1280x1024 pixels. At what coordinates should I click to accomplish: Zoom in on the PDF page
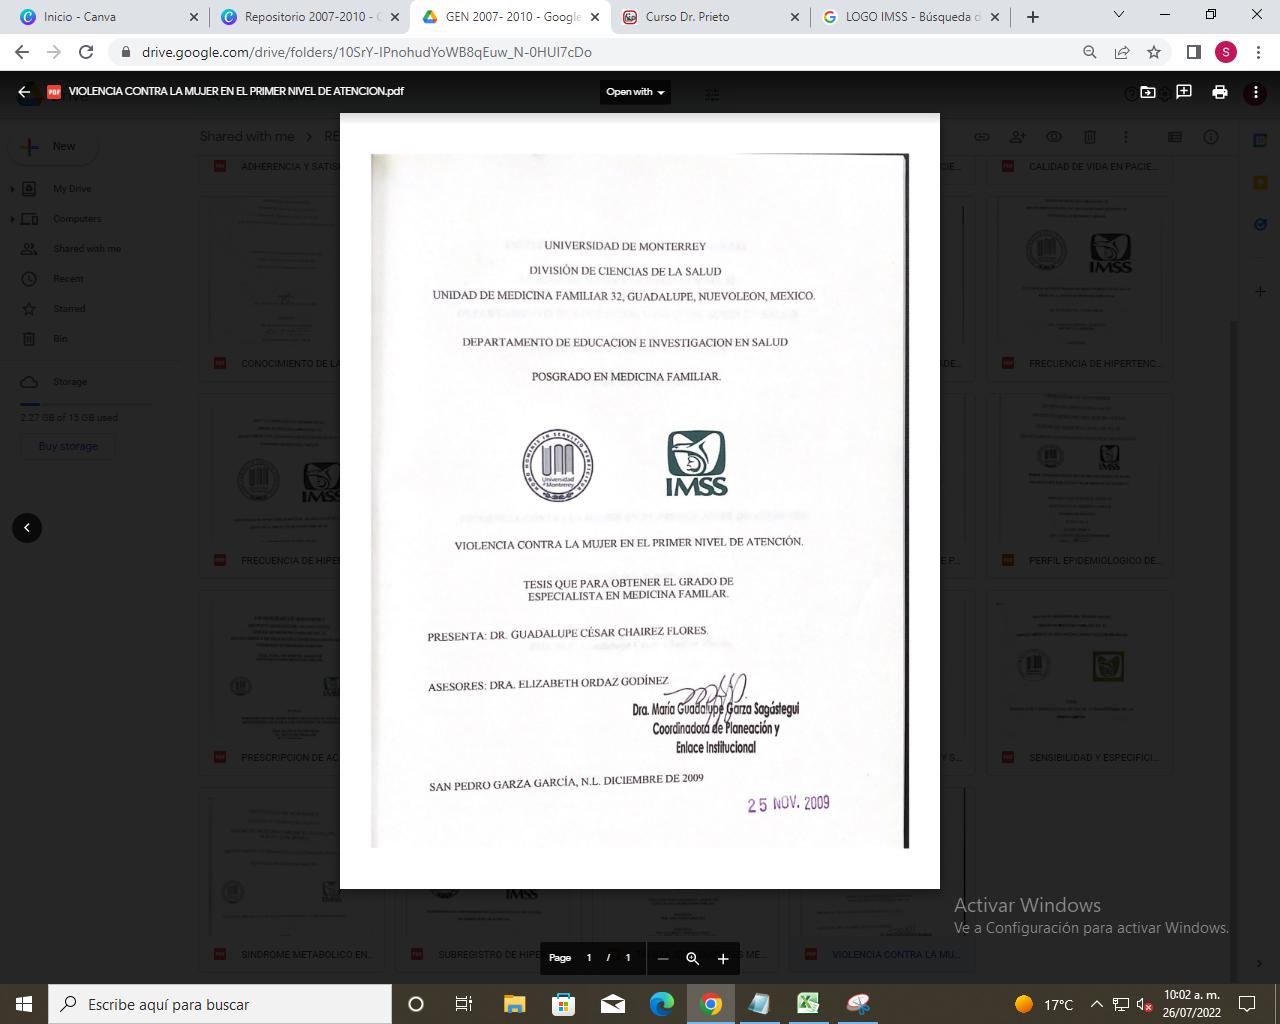723,959
